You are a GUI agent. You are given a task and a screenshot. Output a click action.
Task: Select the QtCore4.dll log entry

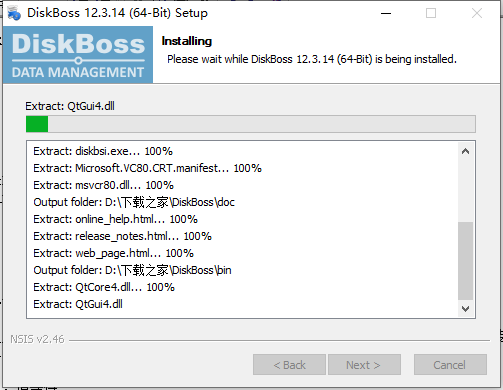click(104, 287)
